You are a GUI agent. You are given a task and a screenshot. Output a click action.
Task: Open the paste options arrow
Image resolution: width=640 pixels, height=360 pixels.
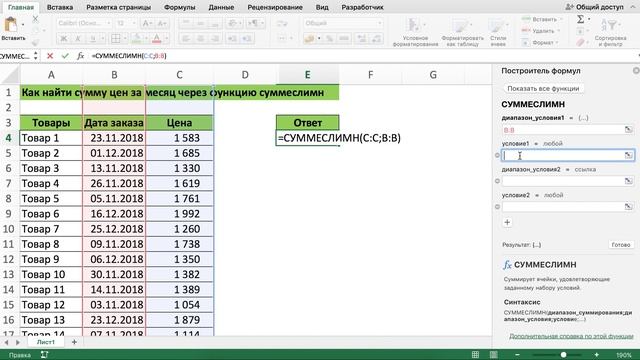[23, 24]
